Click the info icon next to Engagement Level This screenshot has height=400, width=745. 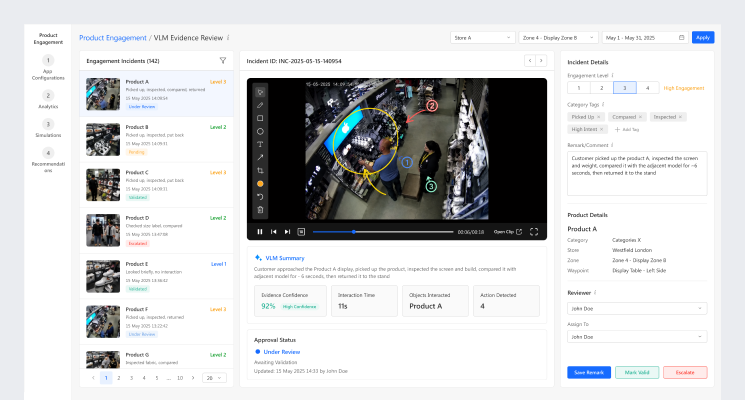click(612, 76)
